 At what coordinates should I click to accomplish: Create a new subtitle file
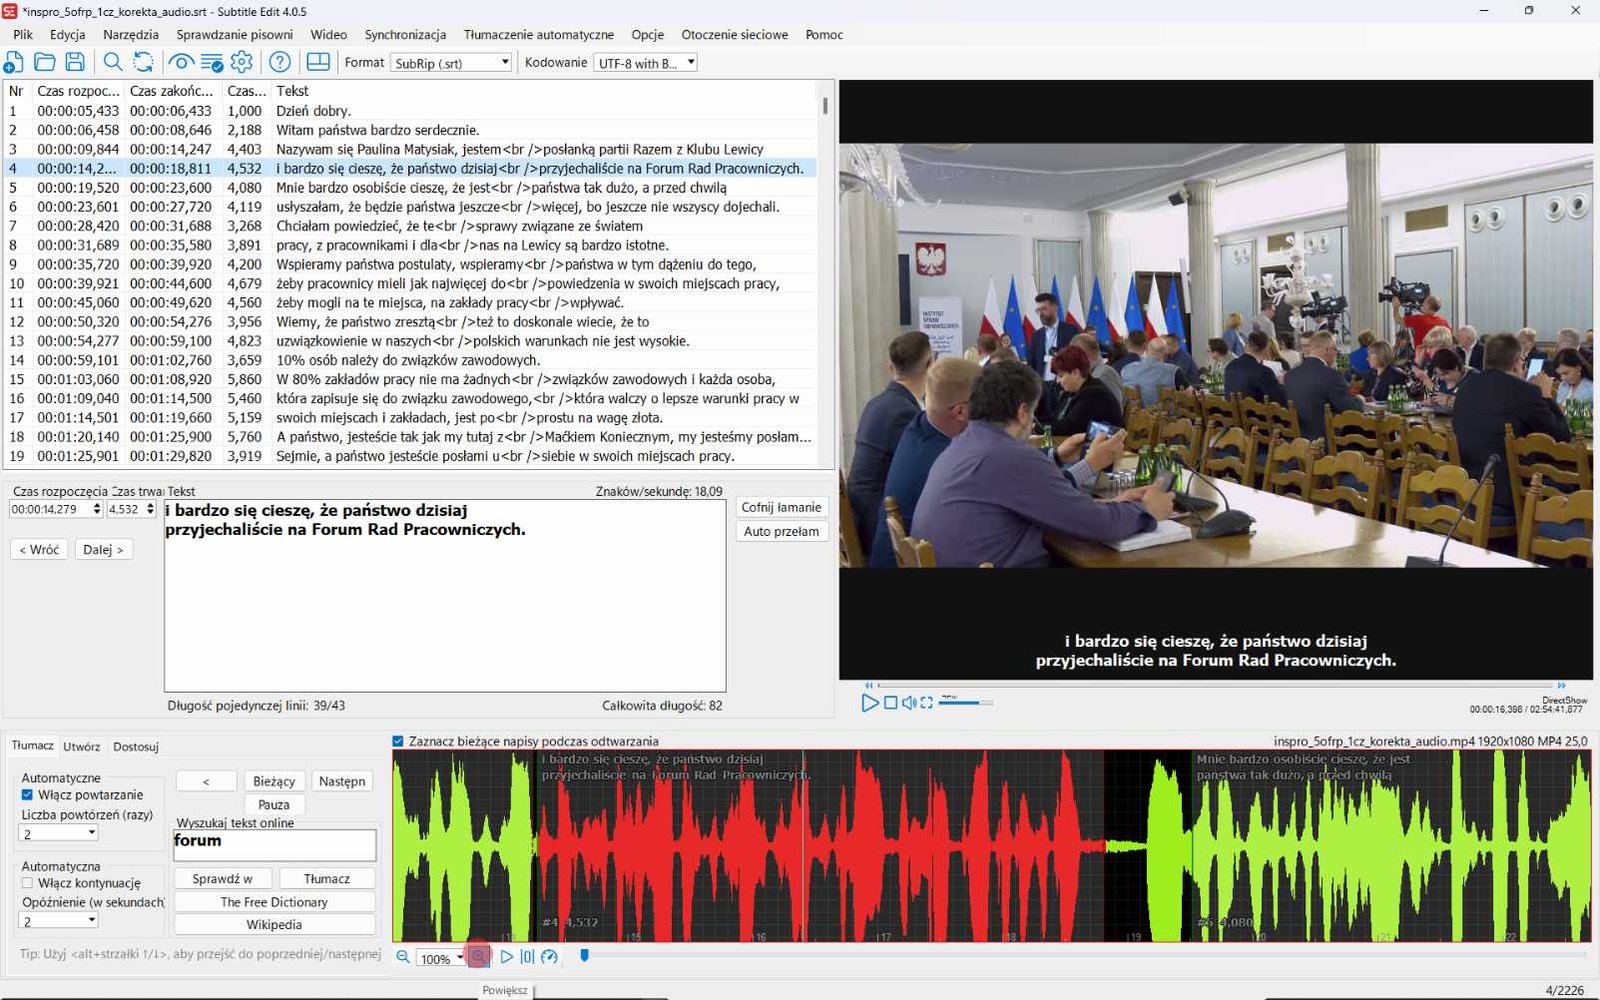coord(13,62)
